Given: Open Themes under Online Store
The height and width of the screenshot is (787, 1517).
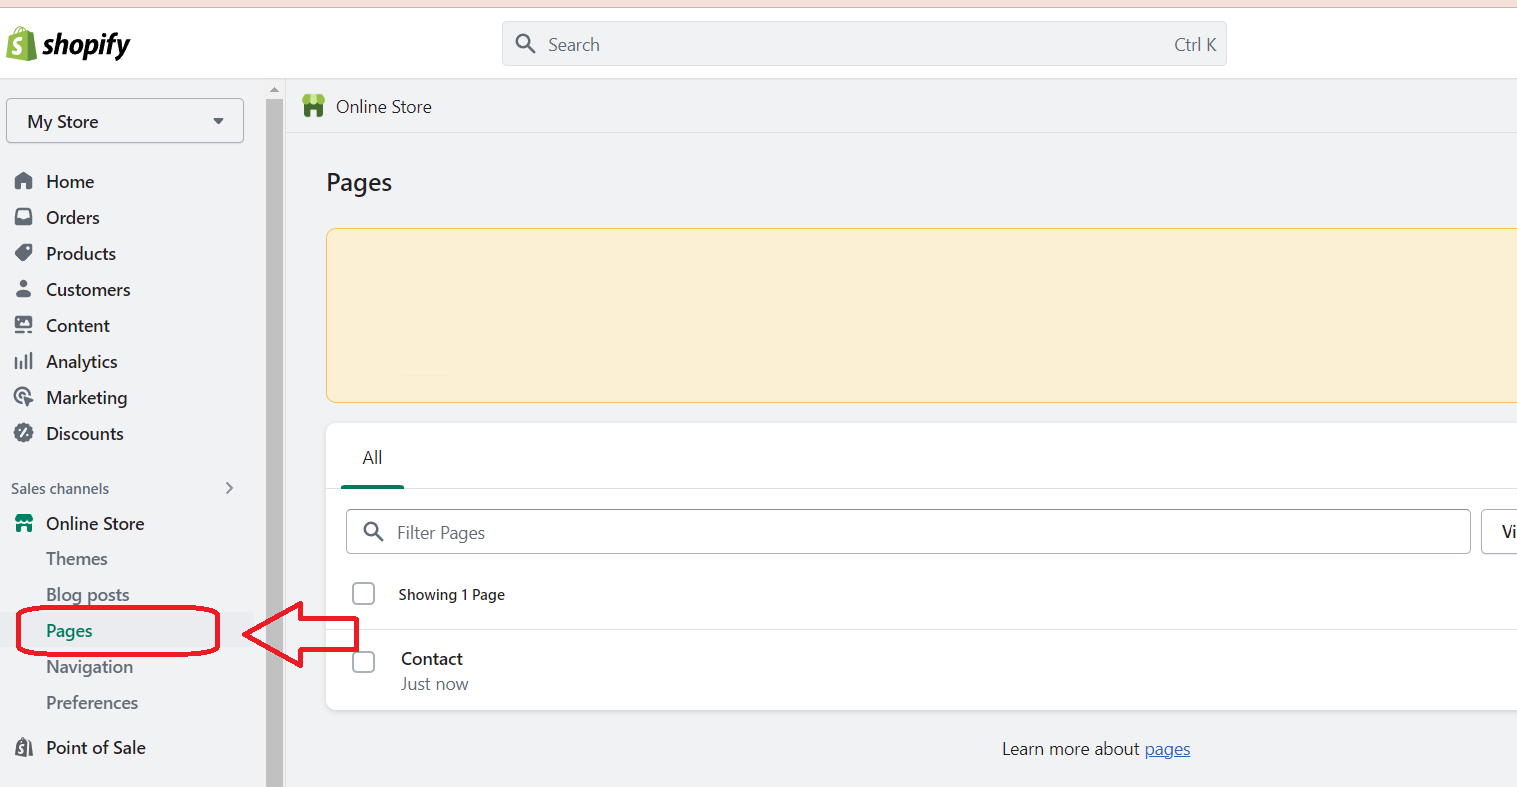Looking at the screenshot, I should tap(77, 558).
